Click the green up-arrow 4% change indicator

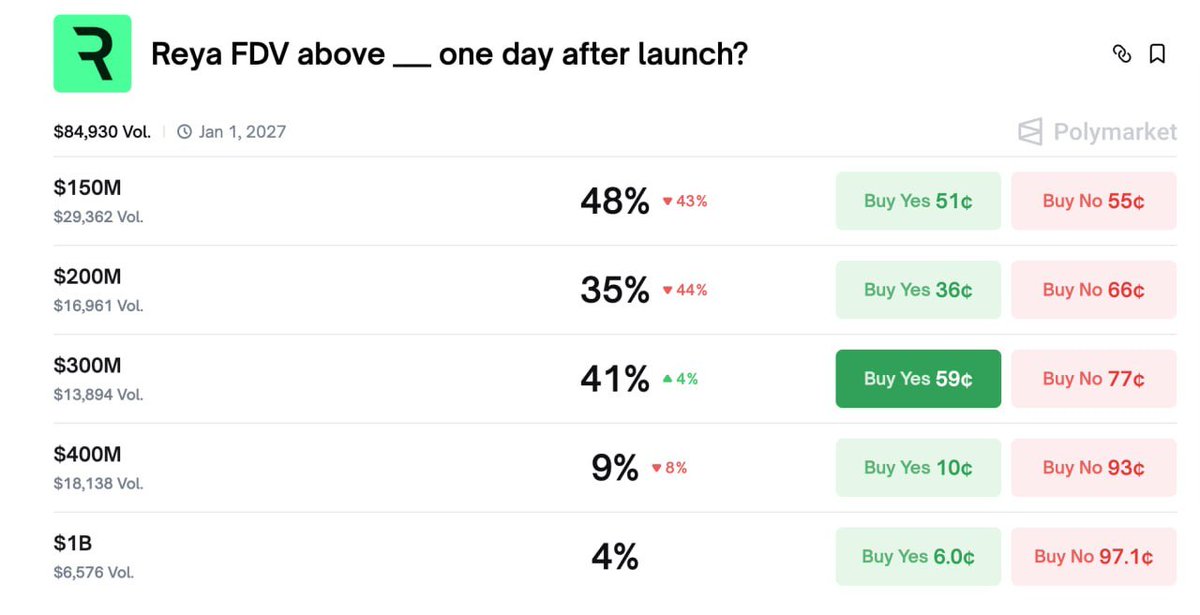click(680, 379)
